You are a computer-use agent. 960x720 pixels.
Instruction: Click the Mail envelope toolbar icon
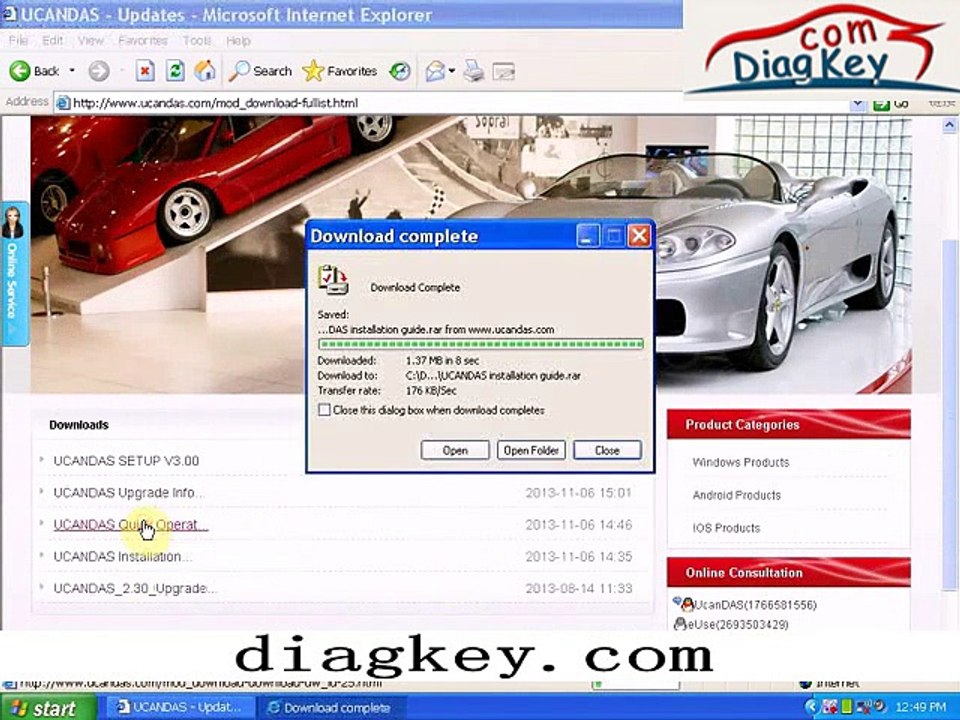point(435,71)
